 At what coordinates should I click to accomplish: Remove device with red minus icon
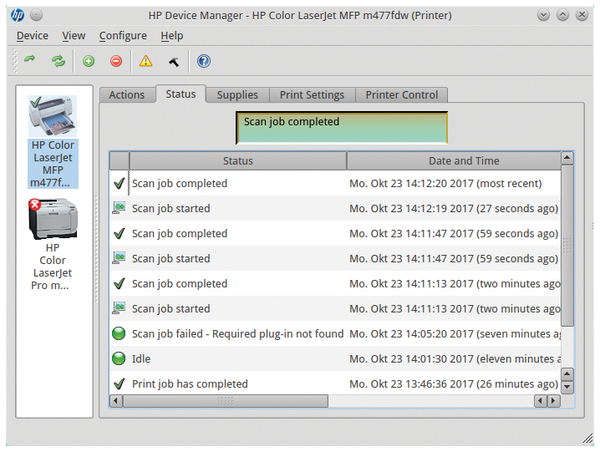pyautogui.click(x=116, y=61)
